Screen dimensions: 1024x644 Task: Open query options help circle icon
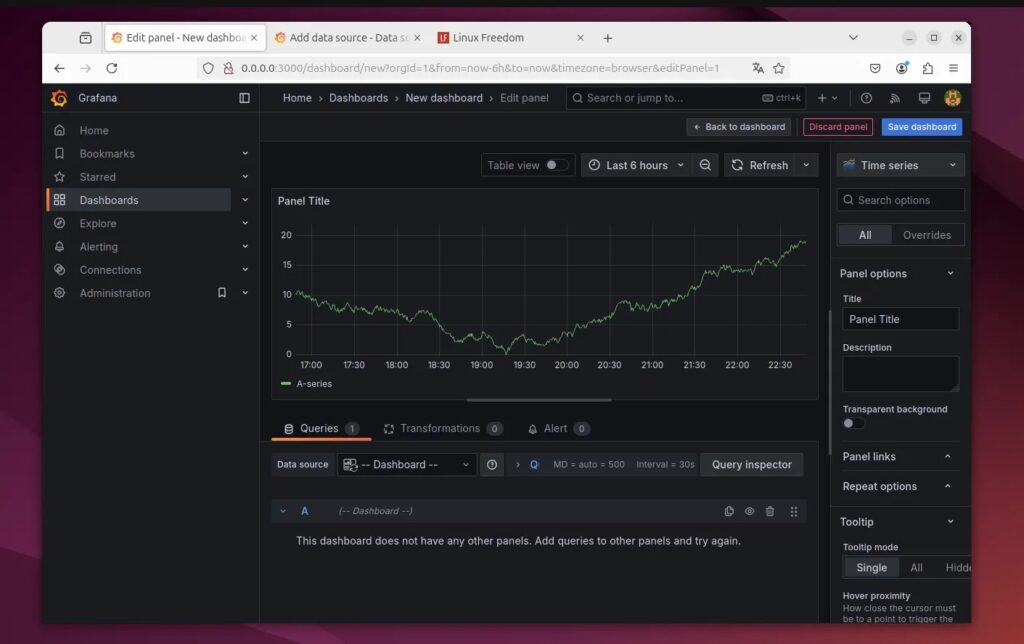(x=492, y=464)
